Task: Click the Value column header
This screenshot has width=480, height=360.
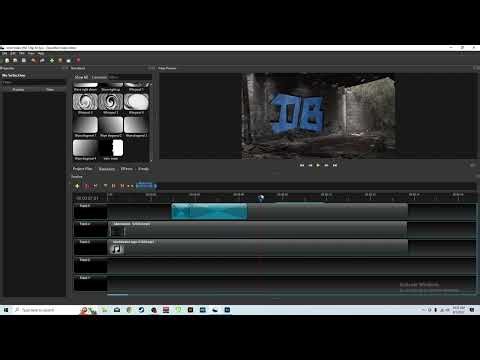Action: coord(50,90)
